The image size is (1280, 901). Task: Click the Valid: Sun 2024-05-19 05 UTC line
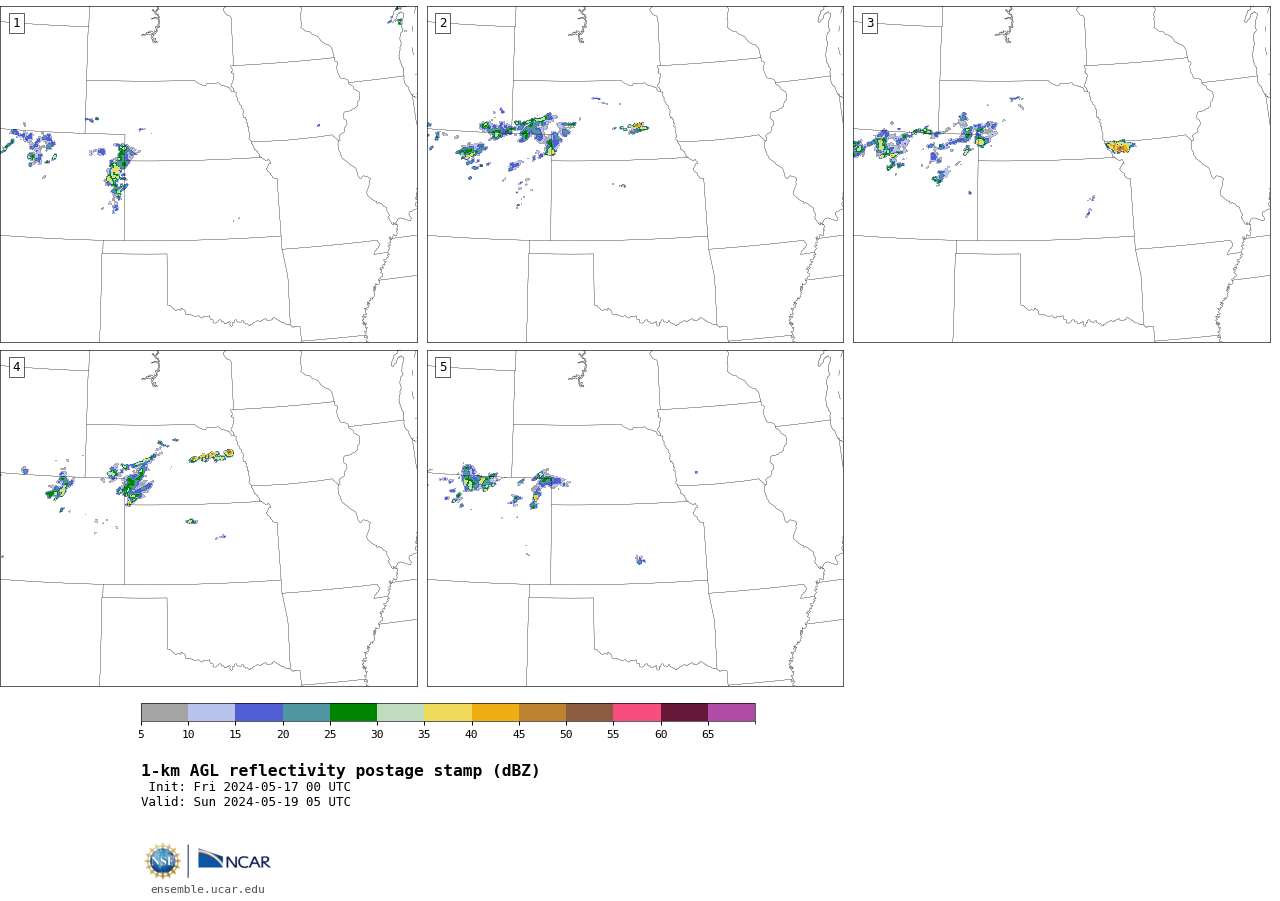(246, 802)
